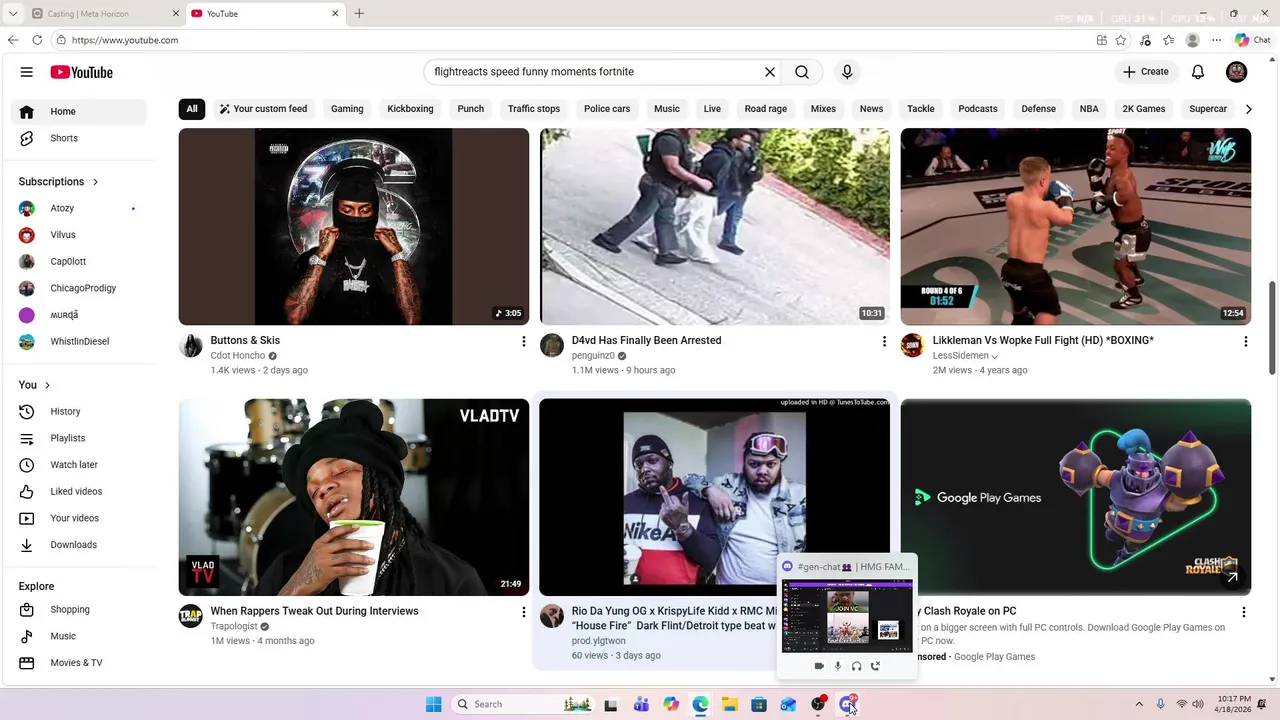
Task: Open Downloads in the sidebar
Action: click(76, 545)
